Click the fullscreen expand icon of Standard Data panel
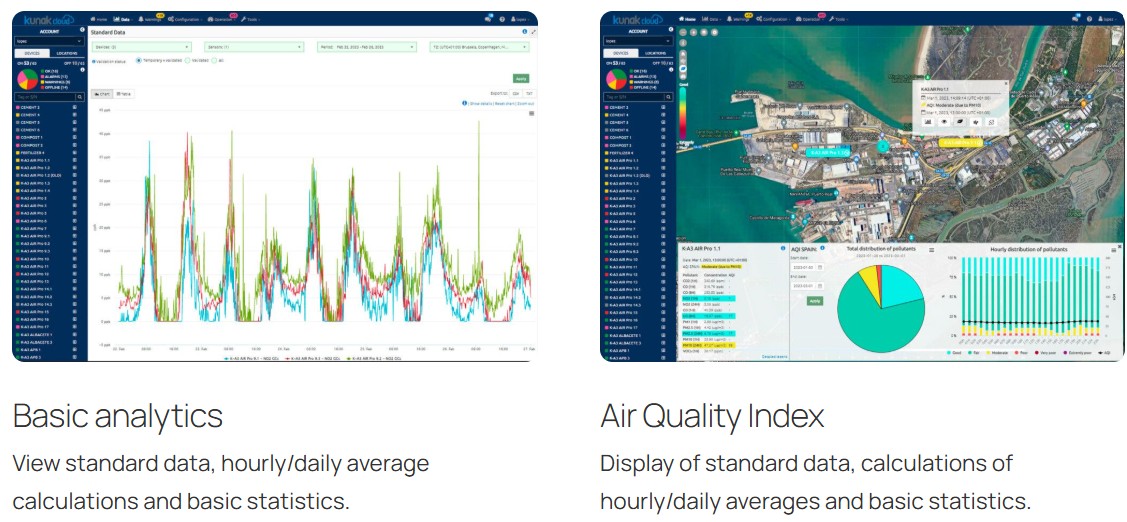This screenshot has height=522, width=1127. click(x=533, y=32)
